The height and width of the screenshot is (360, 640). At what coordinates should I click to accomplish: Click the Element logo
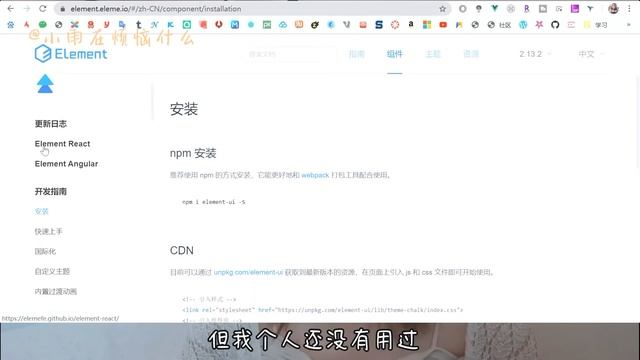(x=71, y=53)
